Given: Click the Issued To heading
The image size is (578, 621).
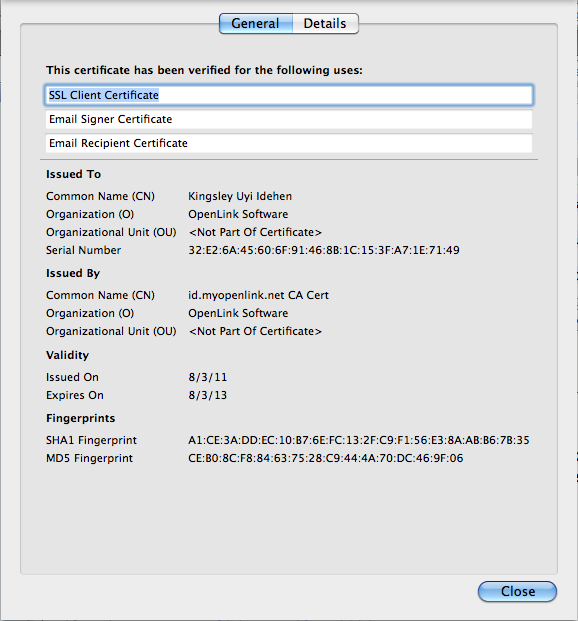Looking at the screenshot, I should click(x=73, y=174).
